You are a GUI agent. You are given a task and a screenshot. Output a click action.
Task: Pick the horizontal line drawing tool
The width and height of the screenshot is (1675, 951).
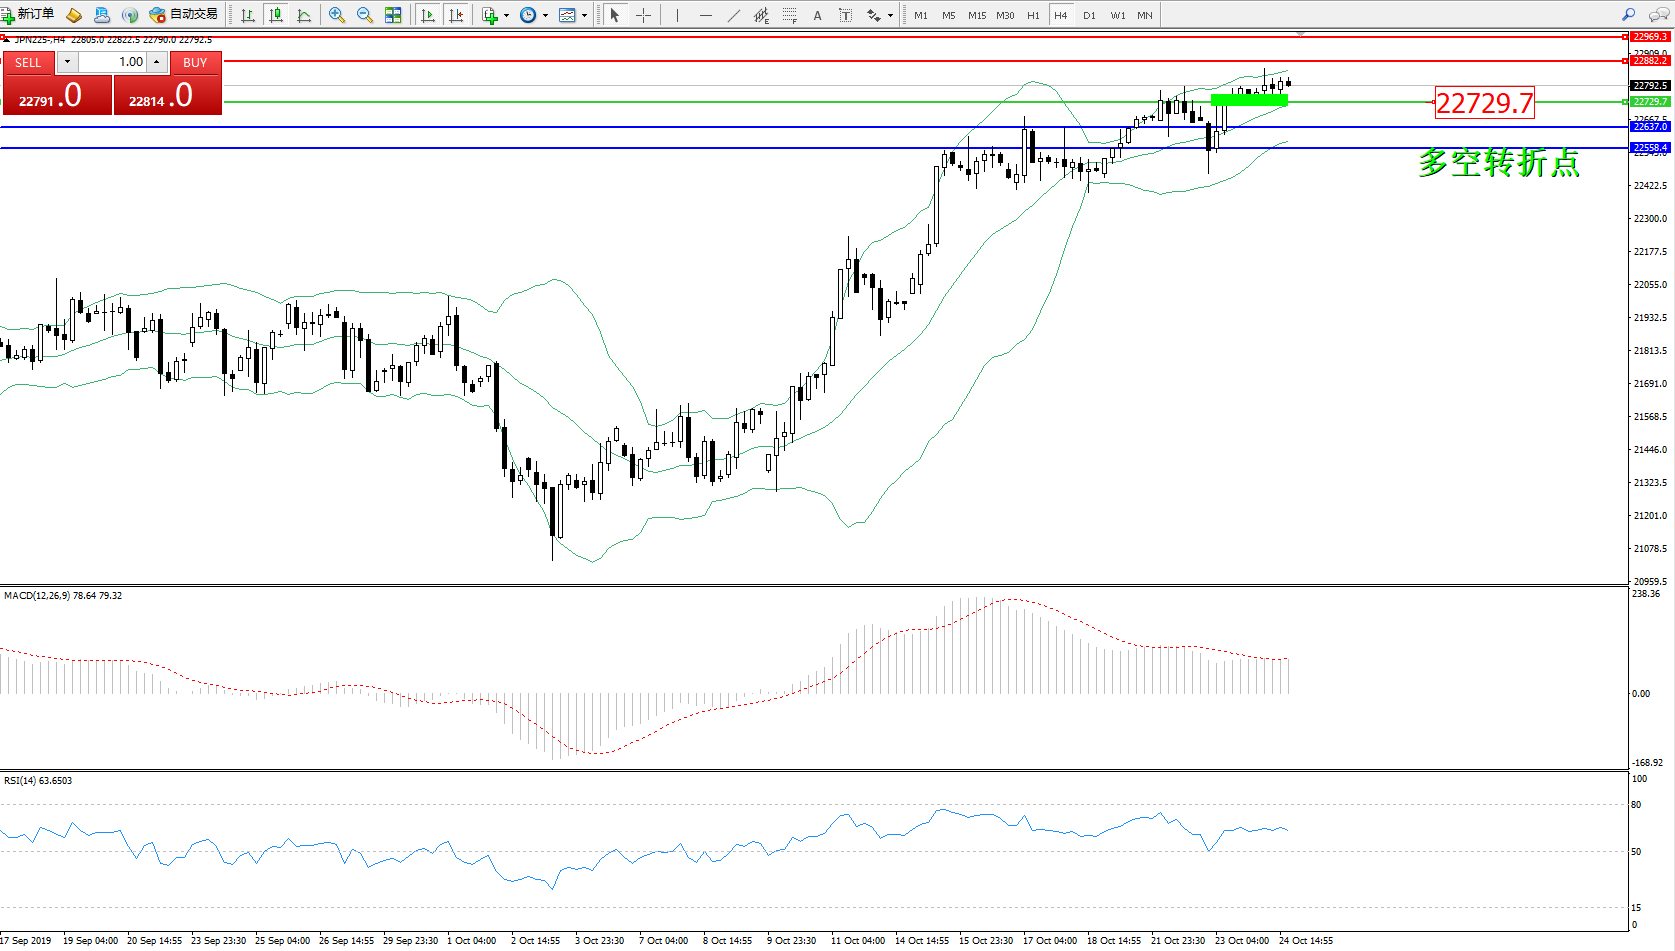706,15
